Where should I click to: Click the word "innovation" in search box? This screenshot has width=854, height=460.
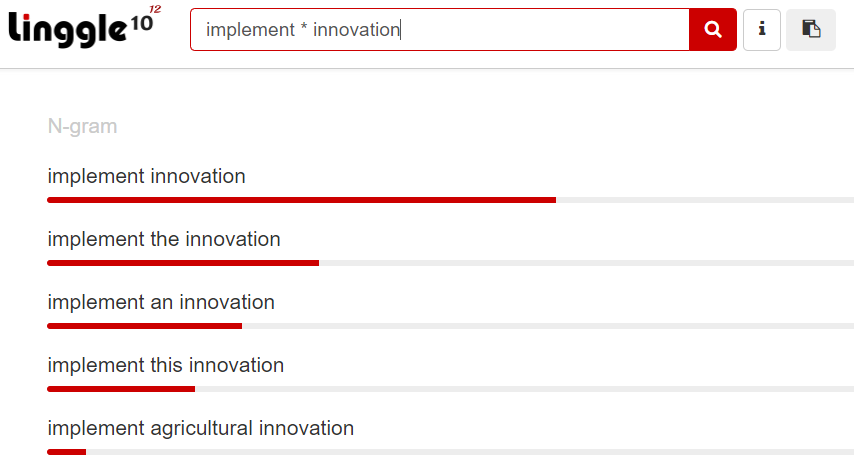click(x=356, y=30)
